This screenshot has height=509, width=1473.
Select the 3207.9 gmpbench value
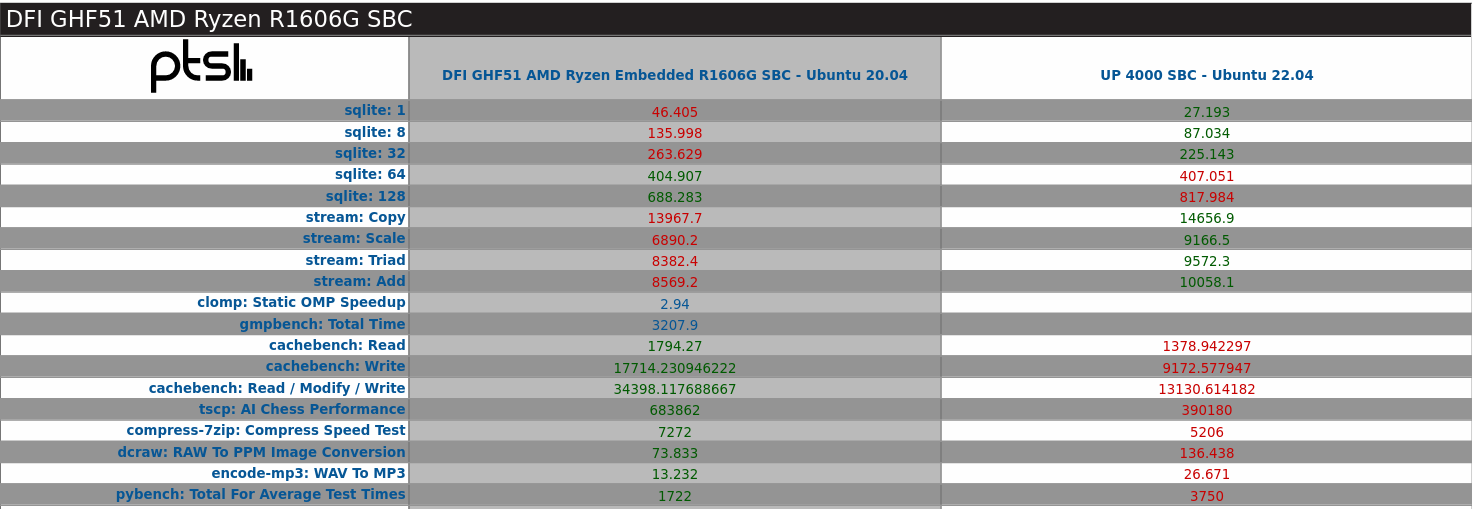pyautogui.click(x=675, y=325)
